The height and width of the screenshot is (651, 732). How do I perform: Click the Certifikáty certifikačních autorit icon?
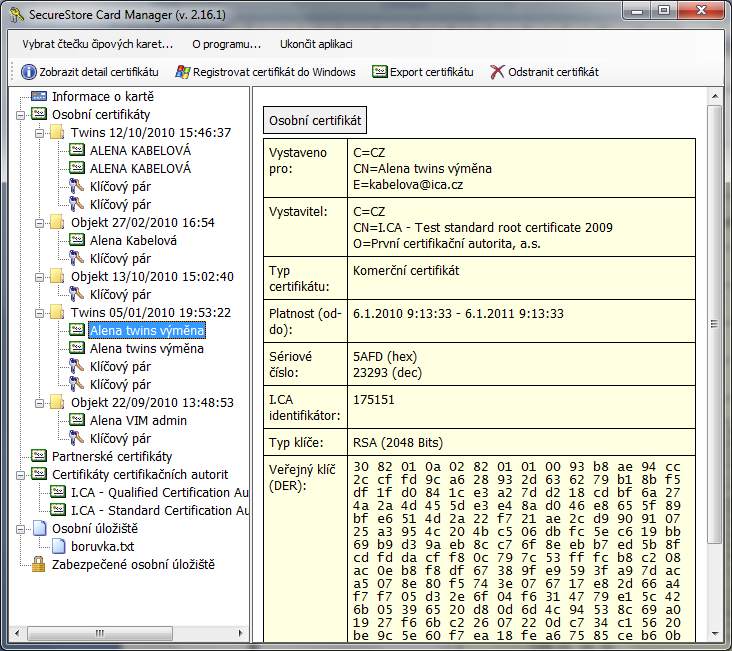(x=39, y=474)
